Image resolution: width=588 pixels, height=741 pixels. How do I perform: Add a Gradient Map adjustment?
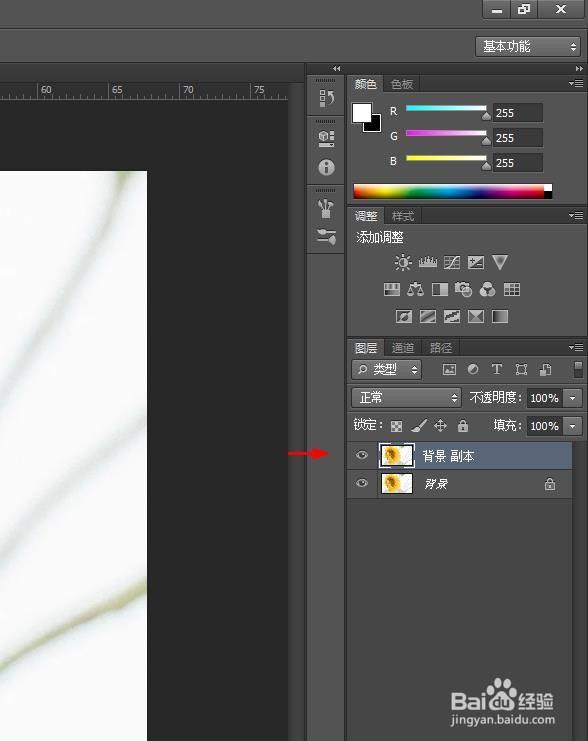coord(500,316)
